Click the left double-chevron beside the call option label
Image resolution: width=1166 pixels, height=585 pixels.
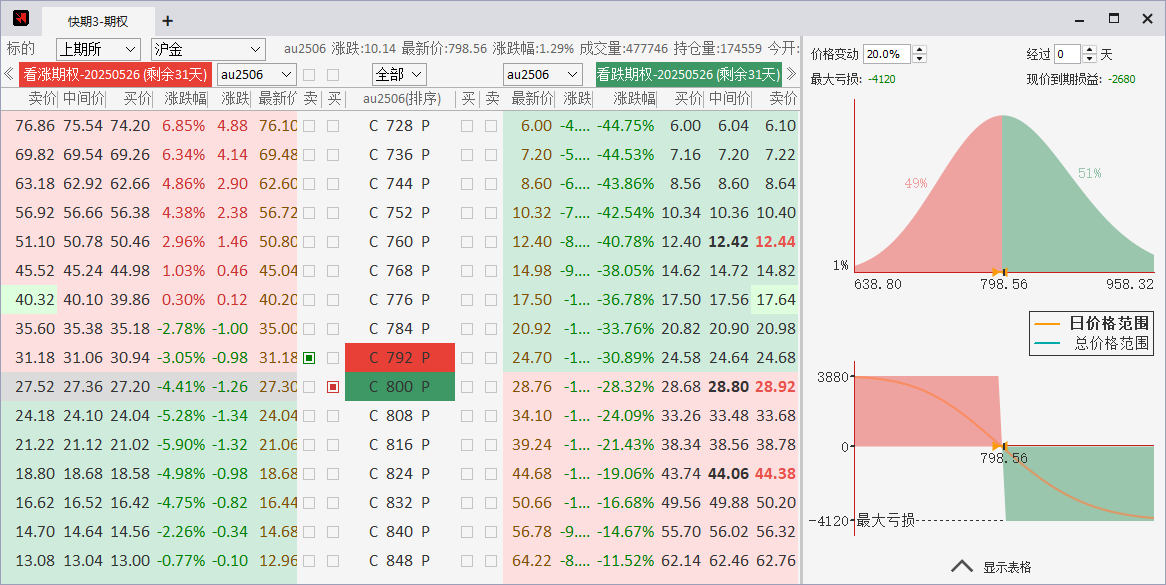[9, 74]
